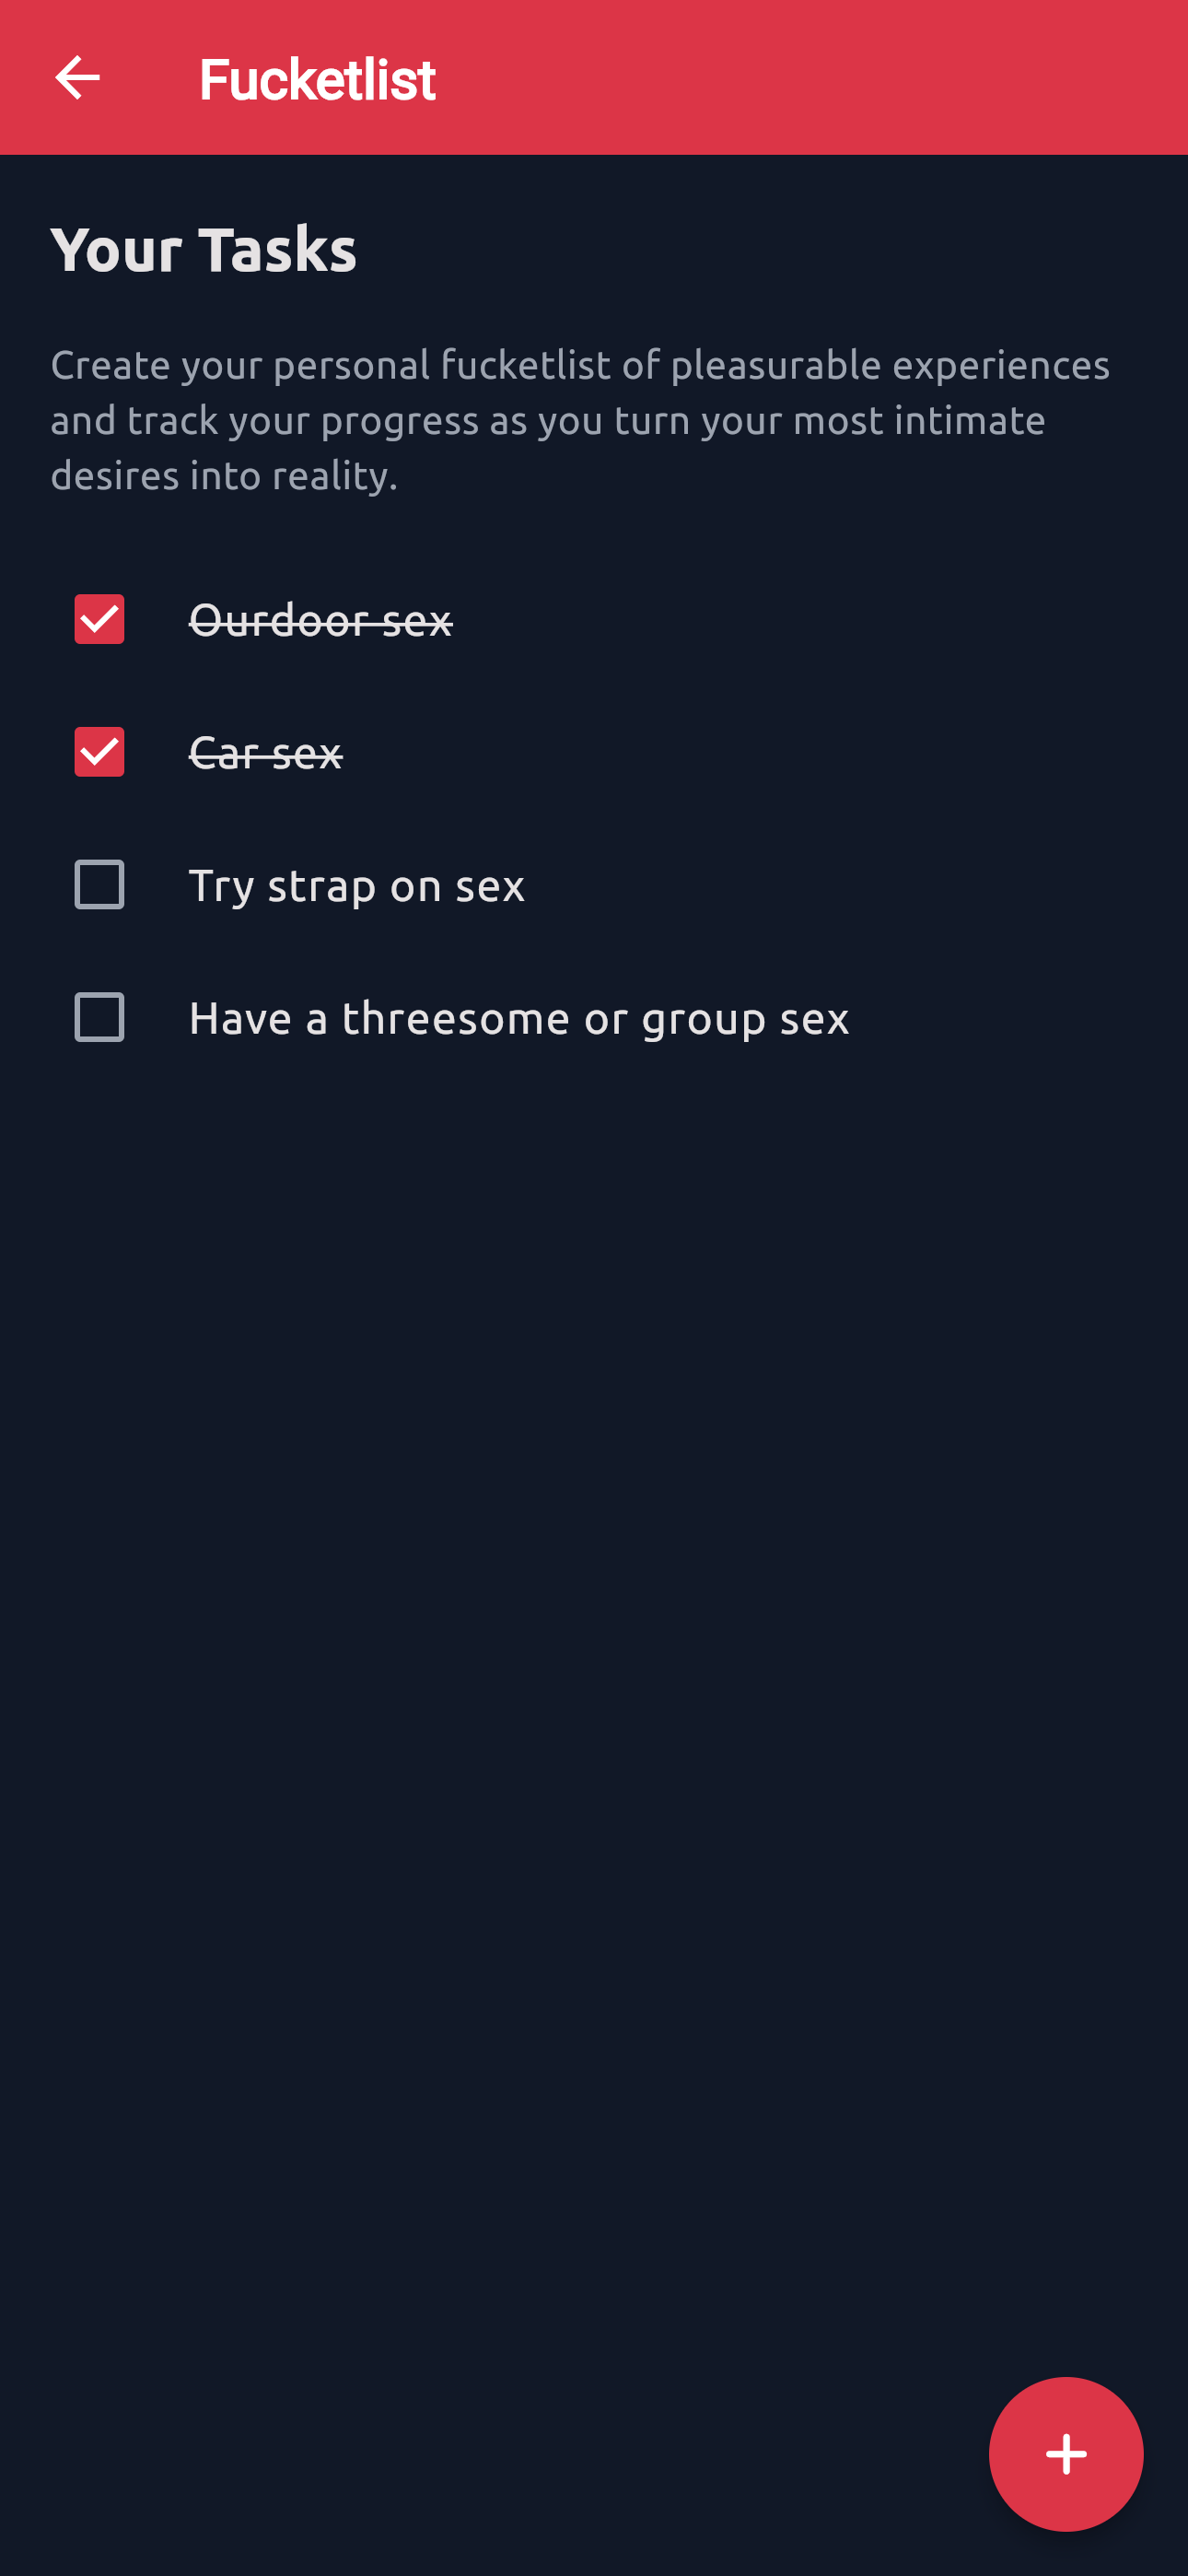Image resolution: width=1188 pixels, height=2576 pixels.
Task: Navigate back using the app bar arrow
Action: 78,78
